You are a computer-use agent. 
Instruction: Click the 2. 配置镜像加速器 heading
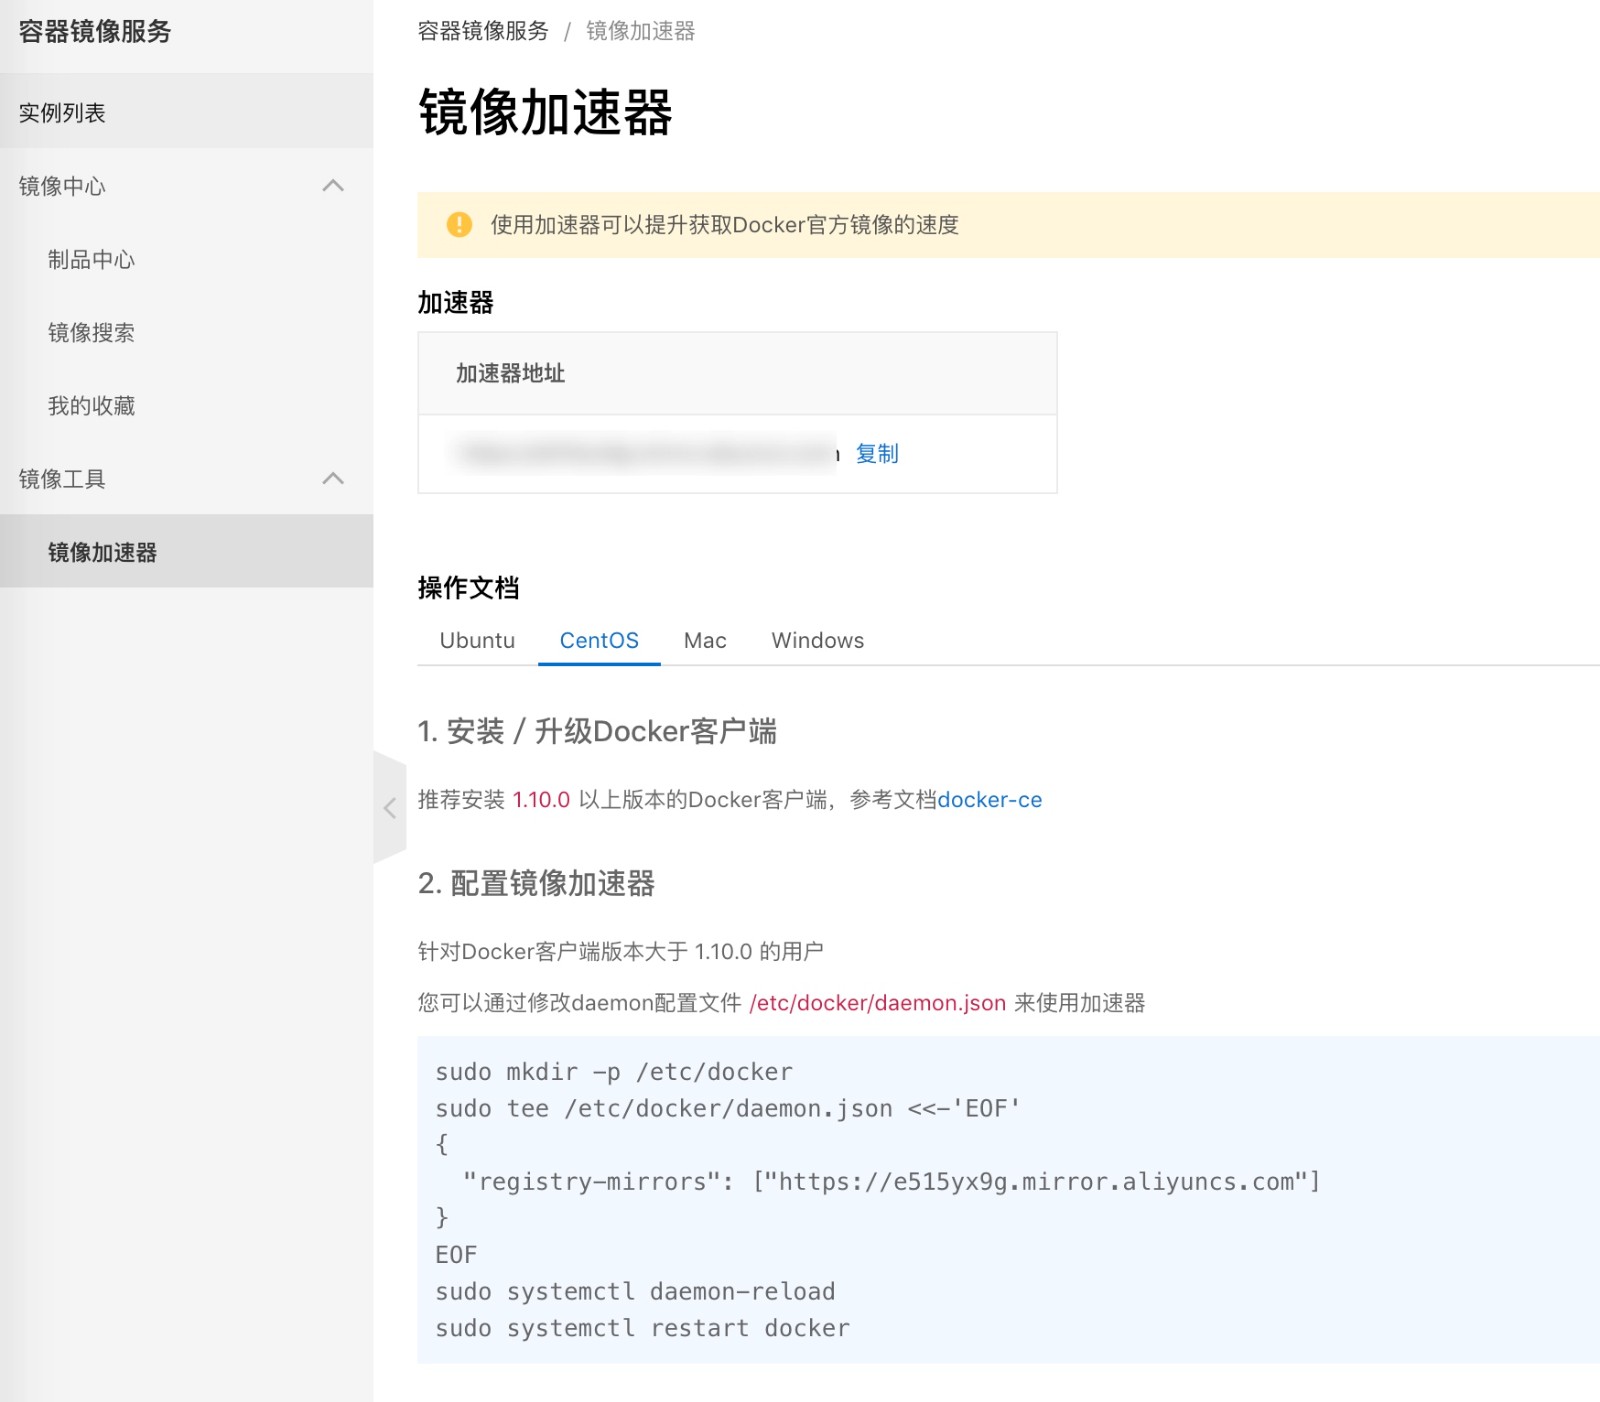[536, 883]
